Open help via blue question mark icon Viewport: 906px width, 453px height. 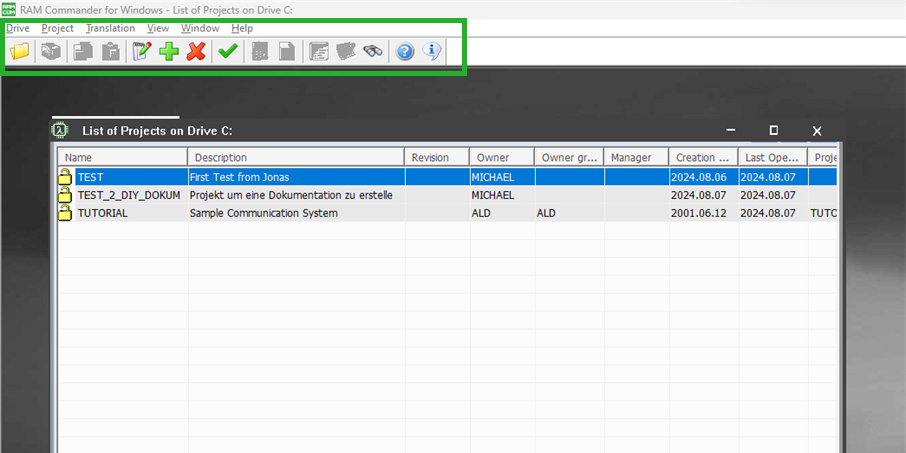pyautogui.click(x=405, y=52)
